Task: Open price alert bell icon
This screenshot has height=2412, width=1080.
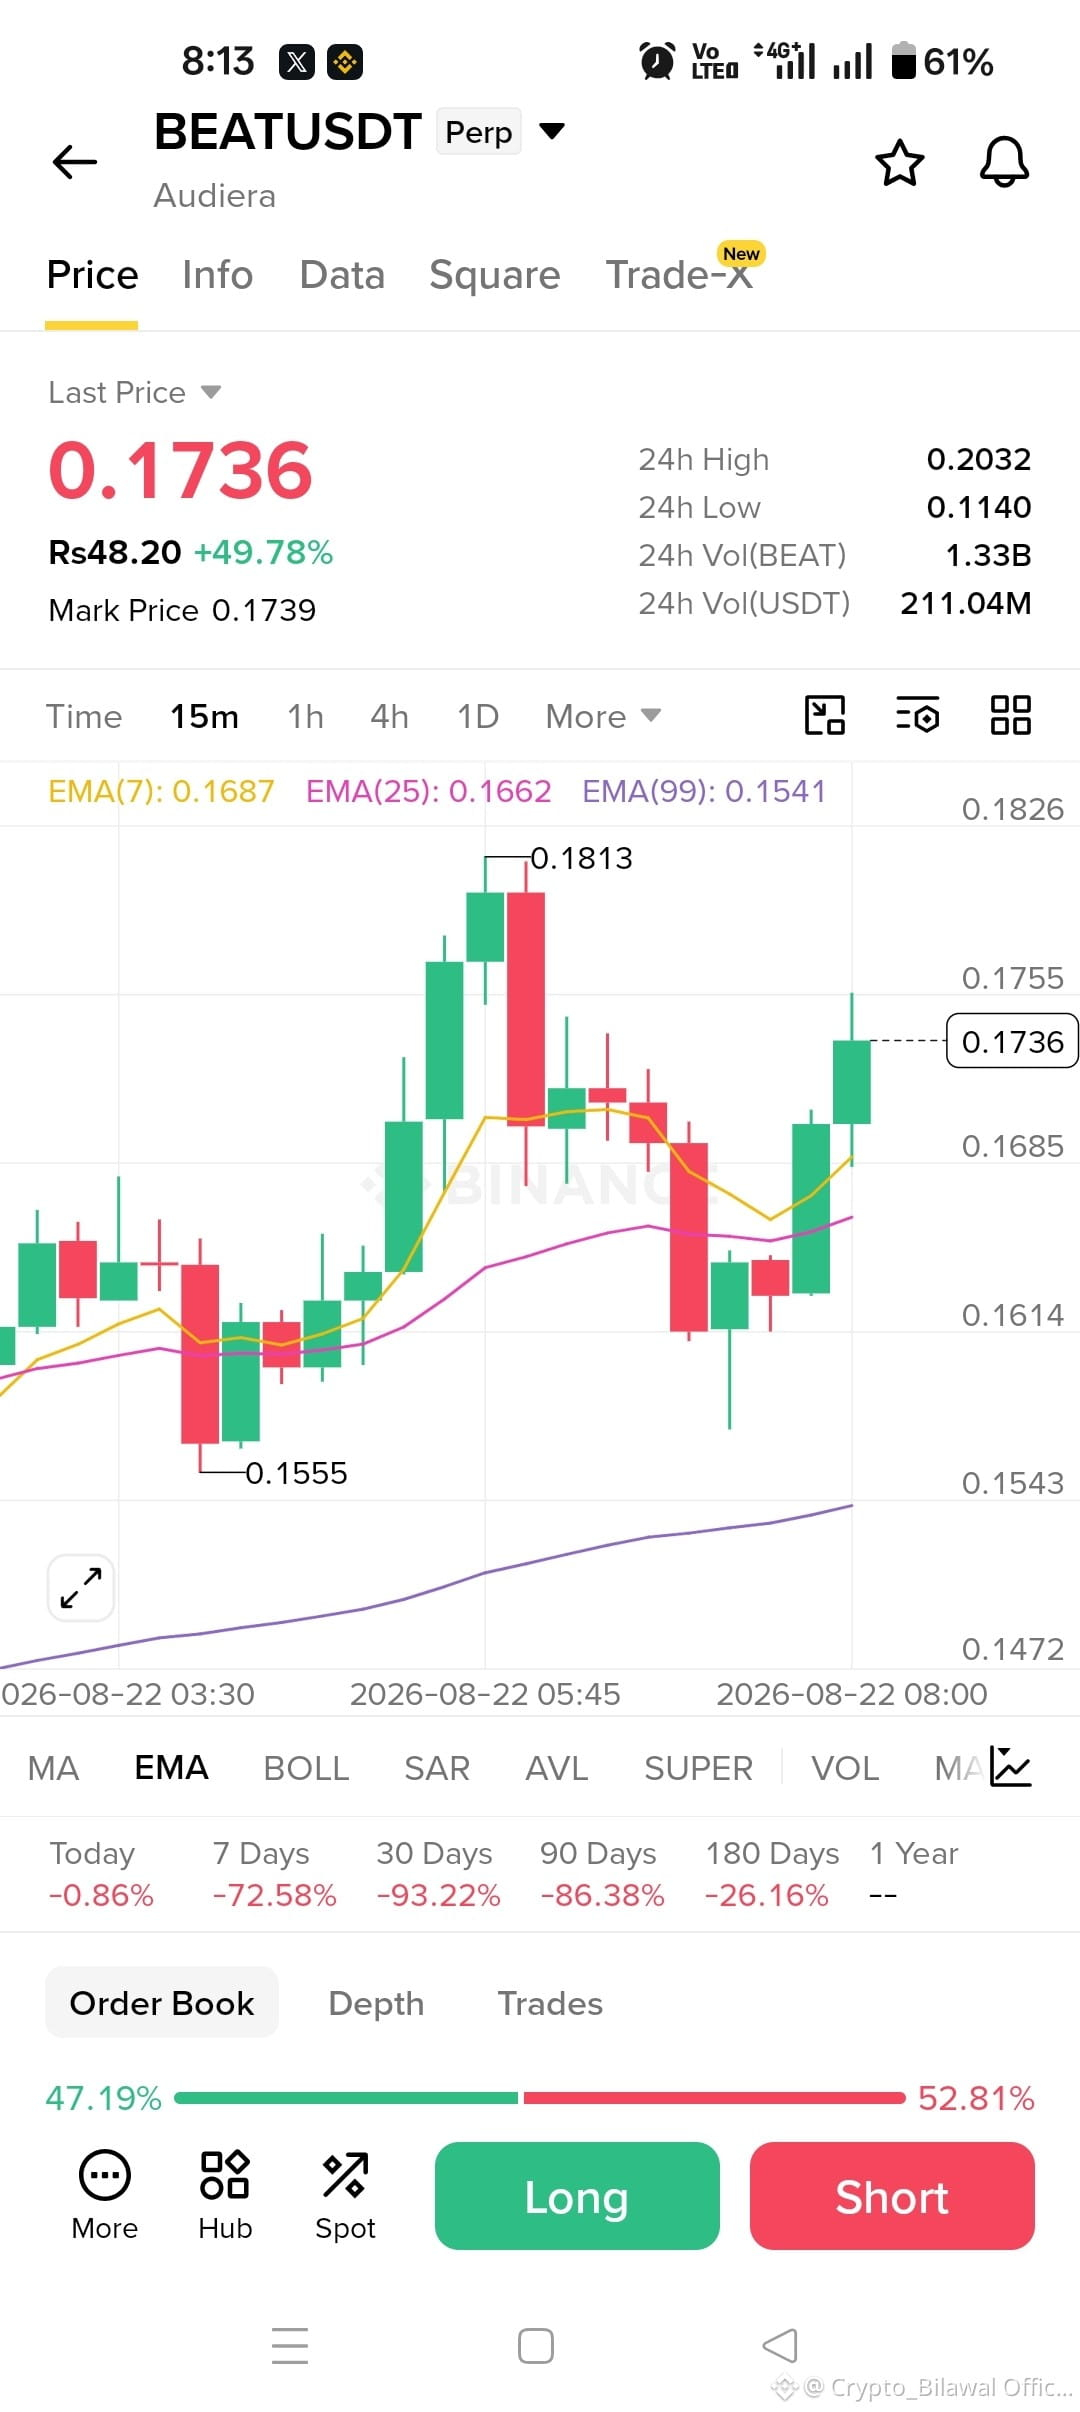Action: coord(1004,162)
